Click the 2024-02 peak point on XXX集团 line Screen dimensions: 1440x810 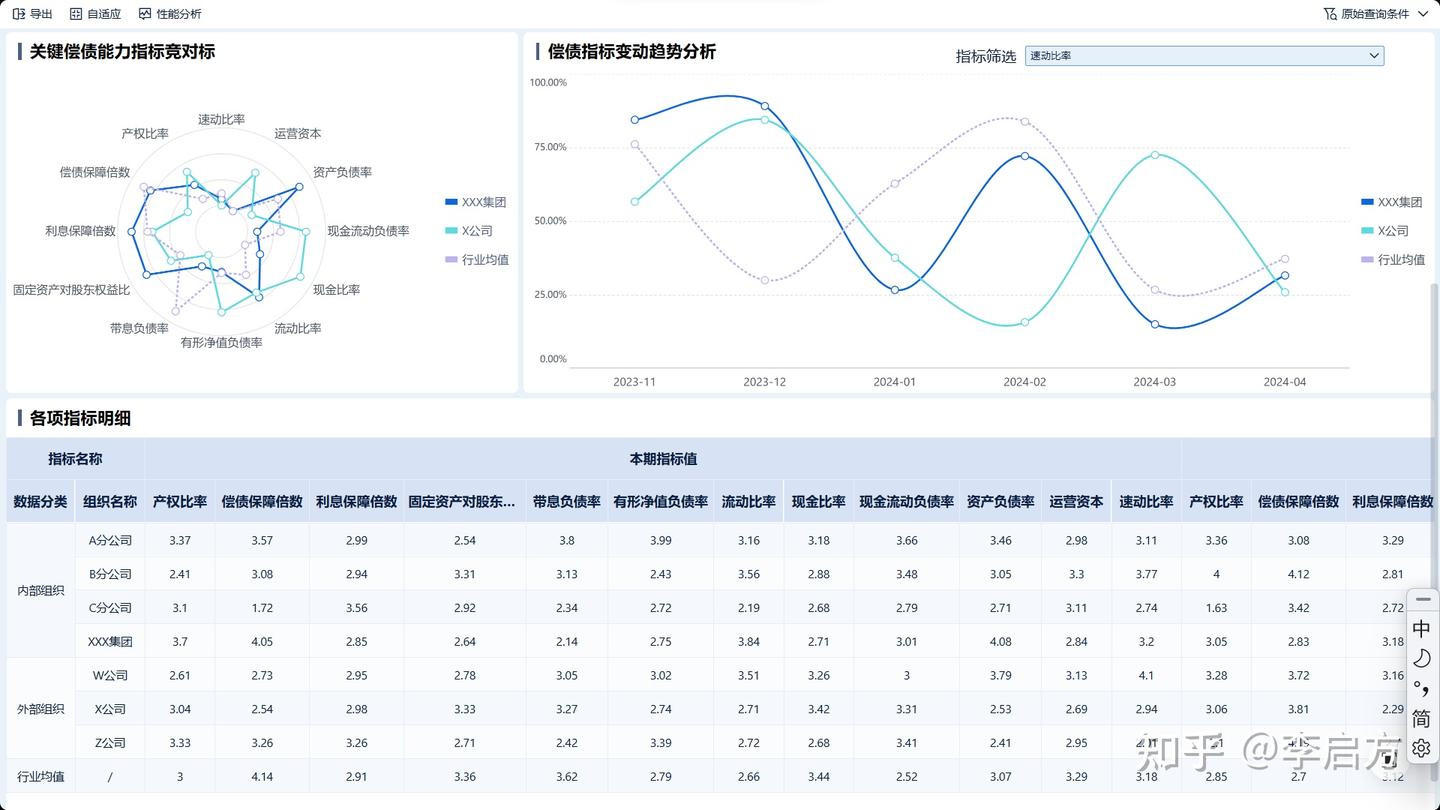[x=1023, y=156]
